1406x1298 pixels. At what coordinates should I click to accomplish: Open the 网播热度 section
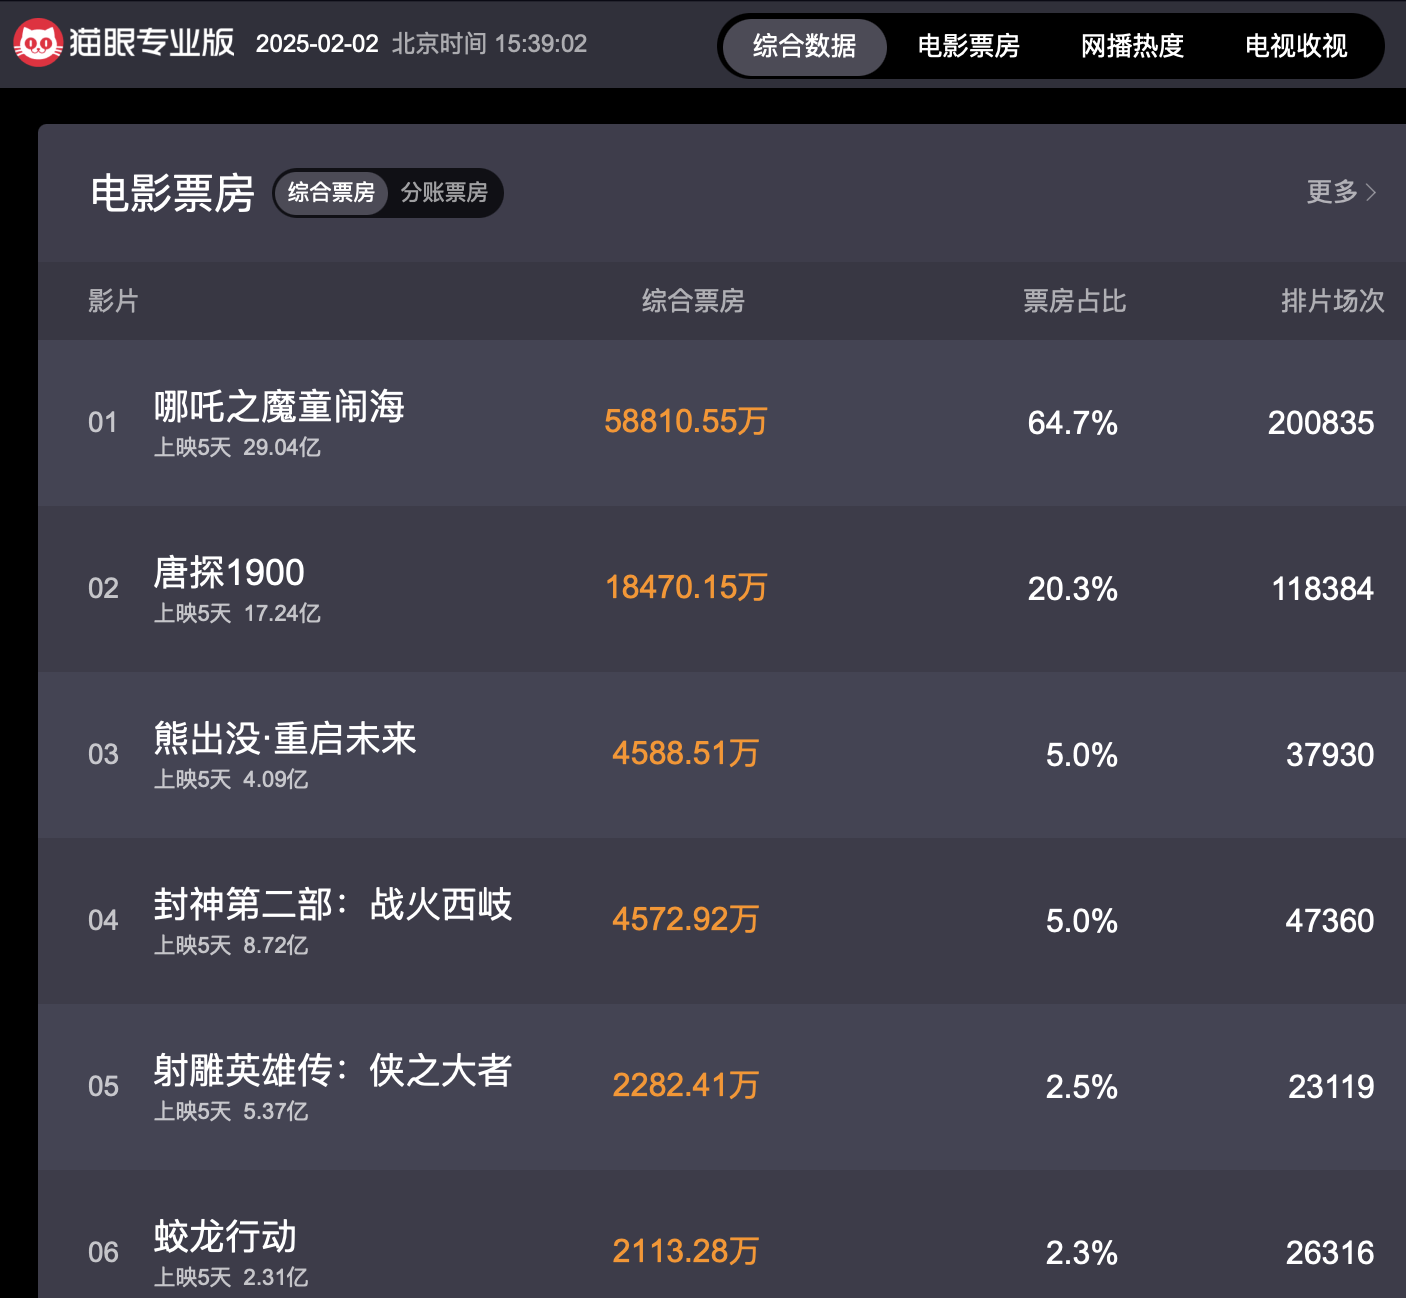[1131, 46]
